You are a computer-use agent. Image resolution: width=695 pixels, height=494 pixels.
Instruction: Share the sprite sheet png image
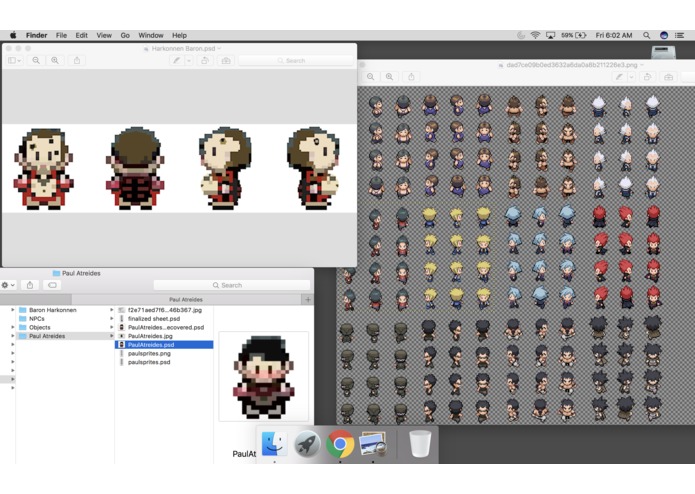coord(411,77)
